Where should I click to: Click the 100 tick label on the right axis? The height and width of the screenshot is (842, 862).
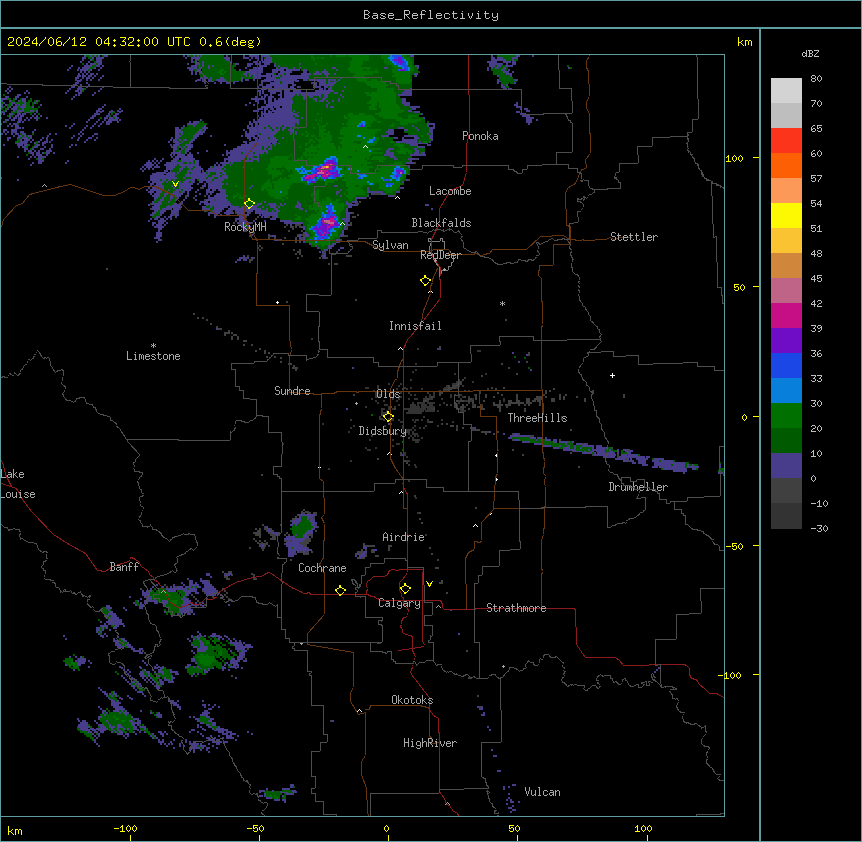(x=734, y=158)
